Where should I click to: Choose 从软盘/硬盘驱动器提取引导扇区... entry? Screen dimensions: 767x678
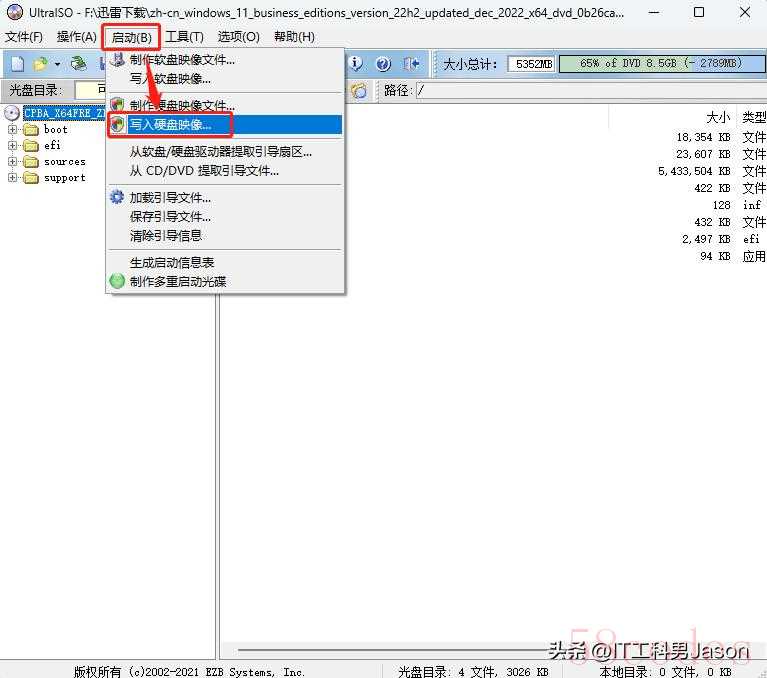[x=225, y=152]
